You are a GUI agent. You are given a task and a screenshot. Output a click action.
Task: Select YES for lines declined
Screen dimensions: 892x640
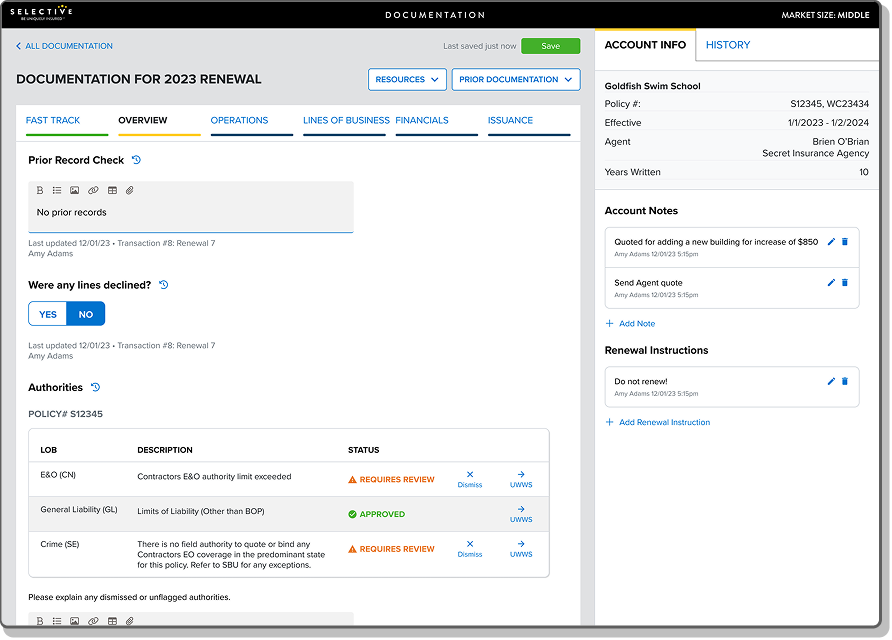pyautogui.click(x=48, y=314)
